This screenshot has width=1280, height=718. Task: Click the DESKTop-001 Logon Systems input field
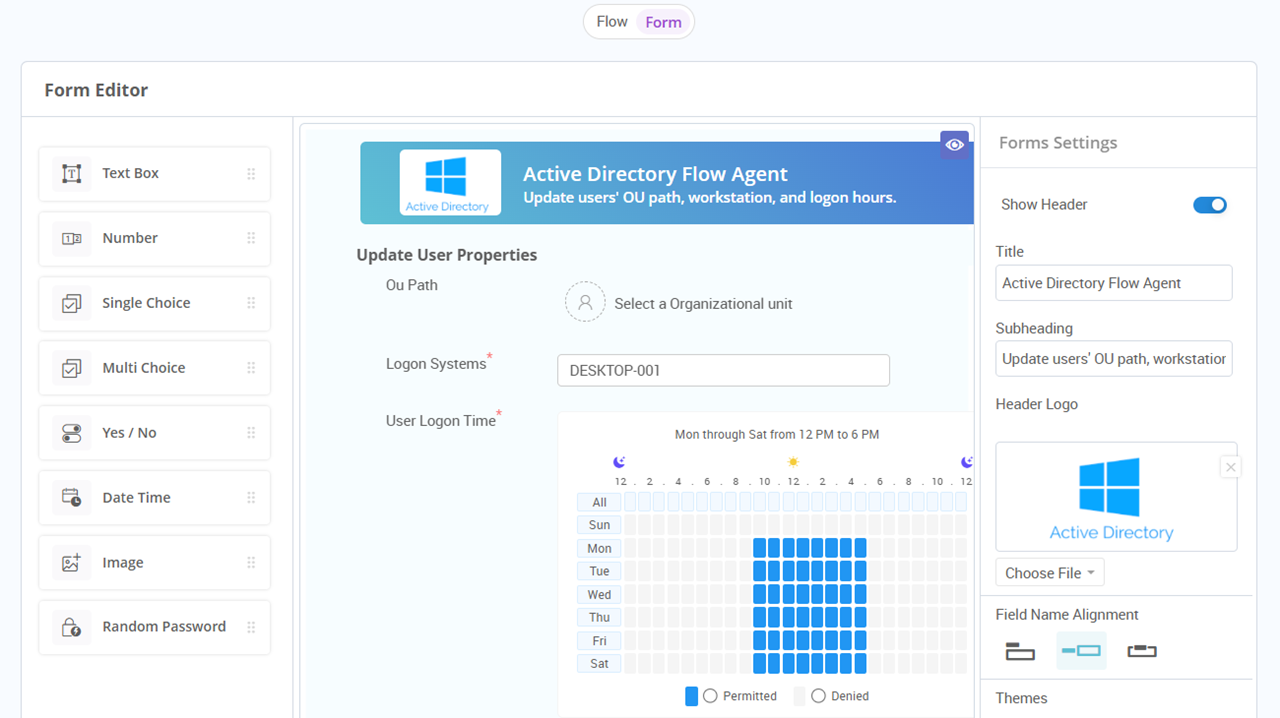pyautogui.click(x=723, y=370)
